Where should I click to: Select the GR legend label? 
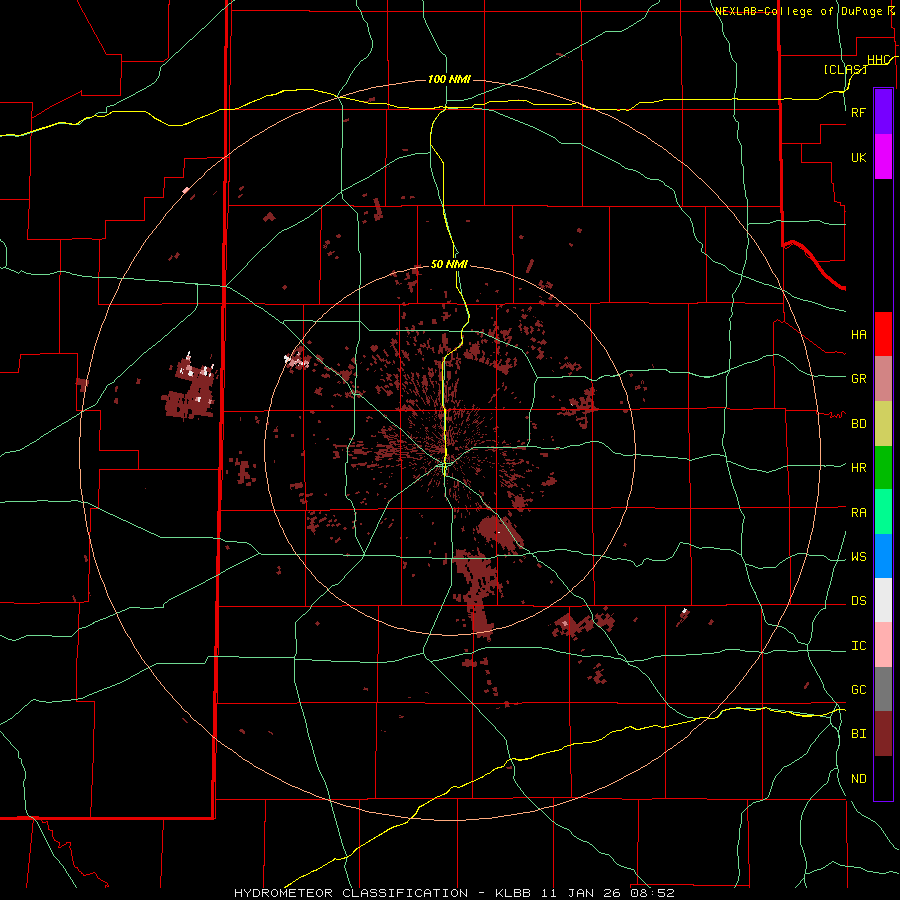[x=859, y=379]
